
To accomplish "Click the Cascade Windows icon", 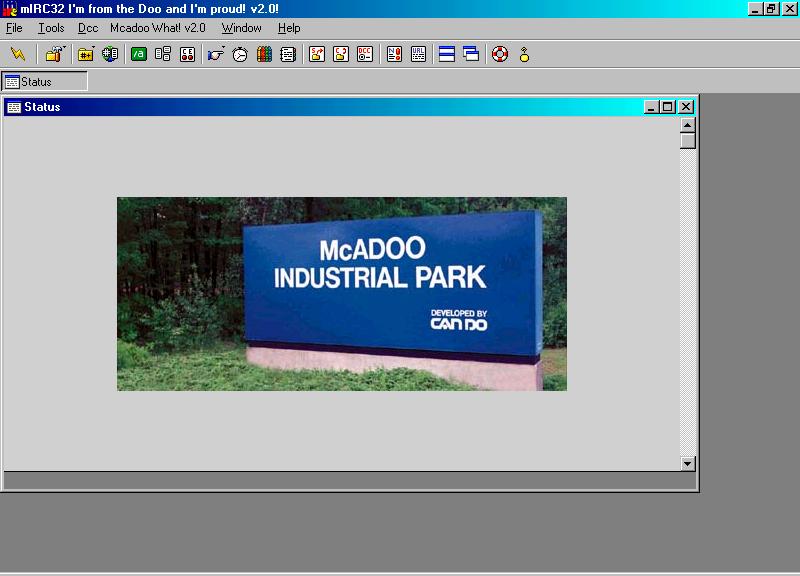I will click(x=471, y=54).
